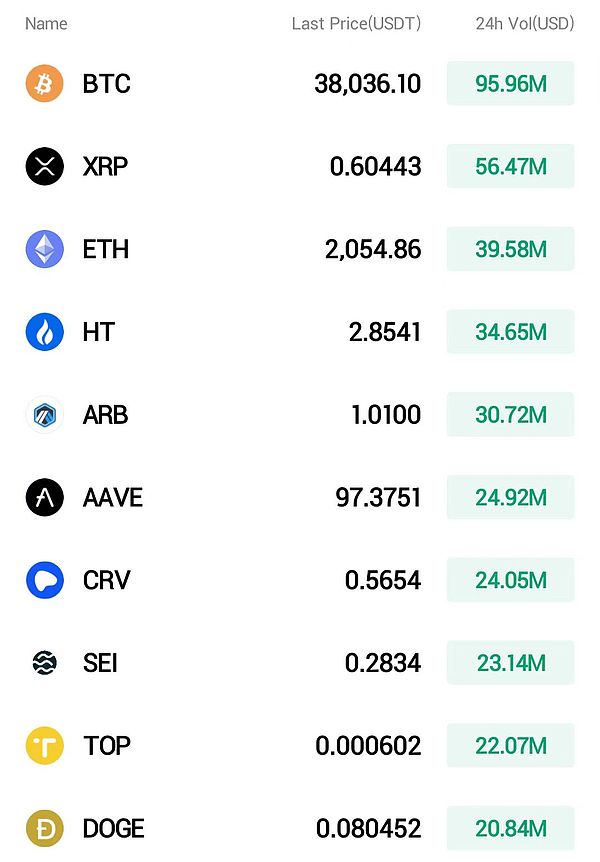
Task: Tap the ETH 39.58M volume badge
Action: (x=510, y=249)
